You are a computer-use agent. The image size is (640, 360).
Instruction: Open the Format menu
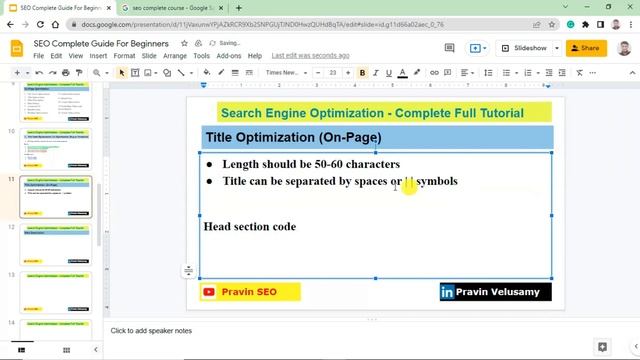[x=124, y=56]
